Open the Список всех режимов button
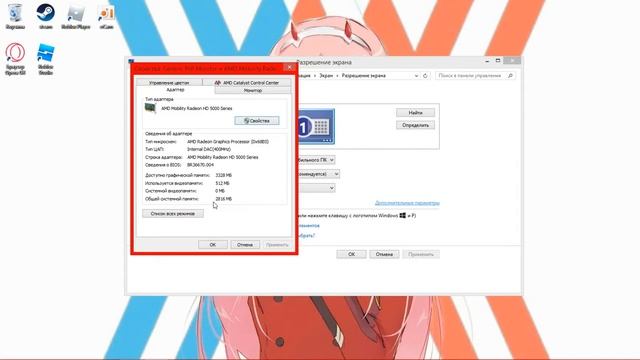 pos(173,213)
